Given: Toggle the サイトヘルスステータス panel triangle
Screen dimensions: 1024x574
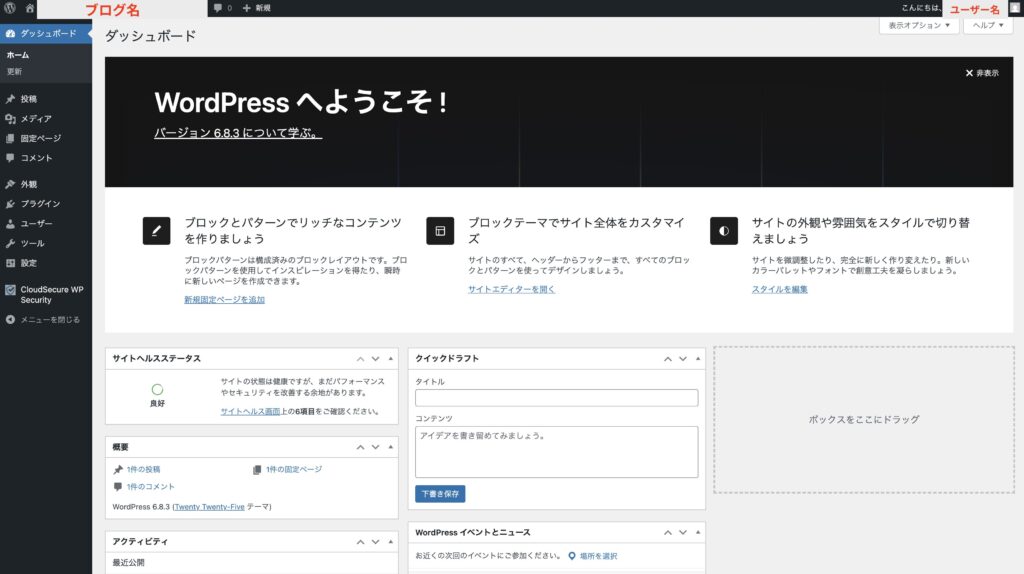Looking at the screenshot, I should tap(391, 358).
